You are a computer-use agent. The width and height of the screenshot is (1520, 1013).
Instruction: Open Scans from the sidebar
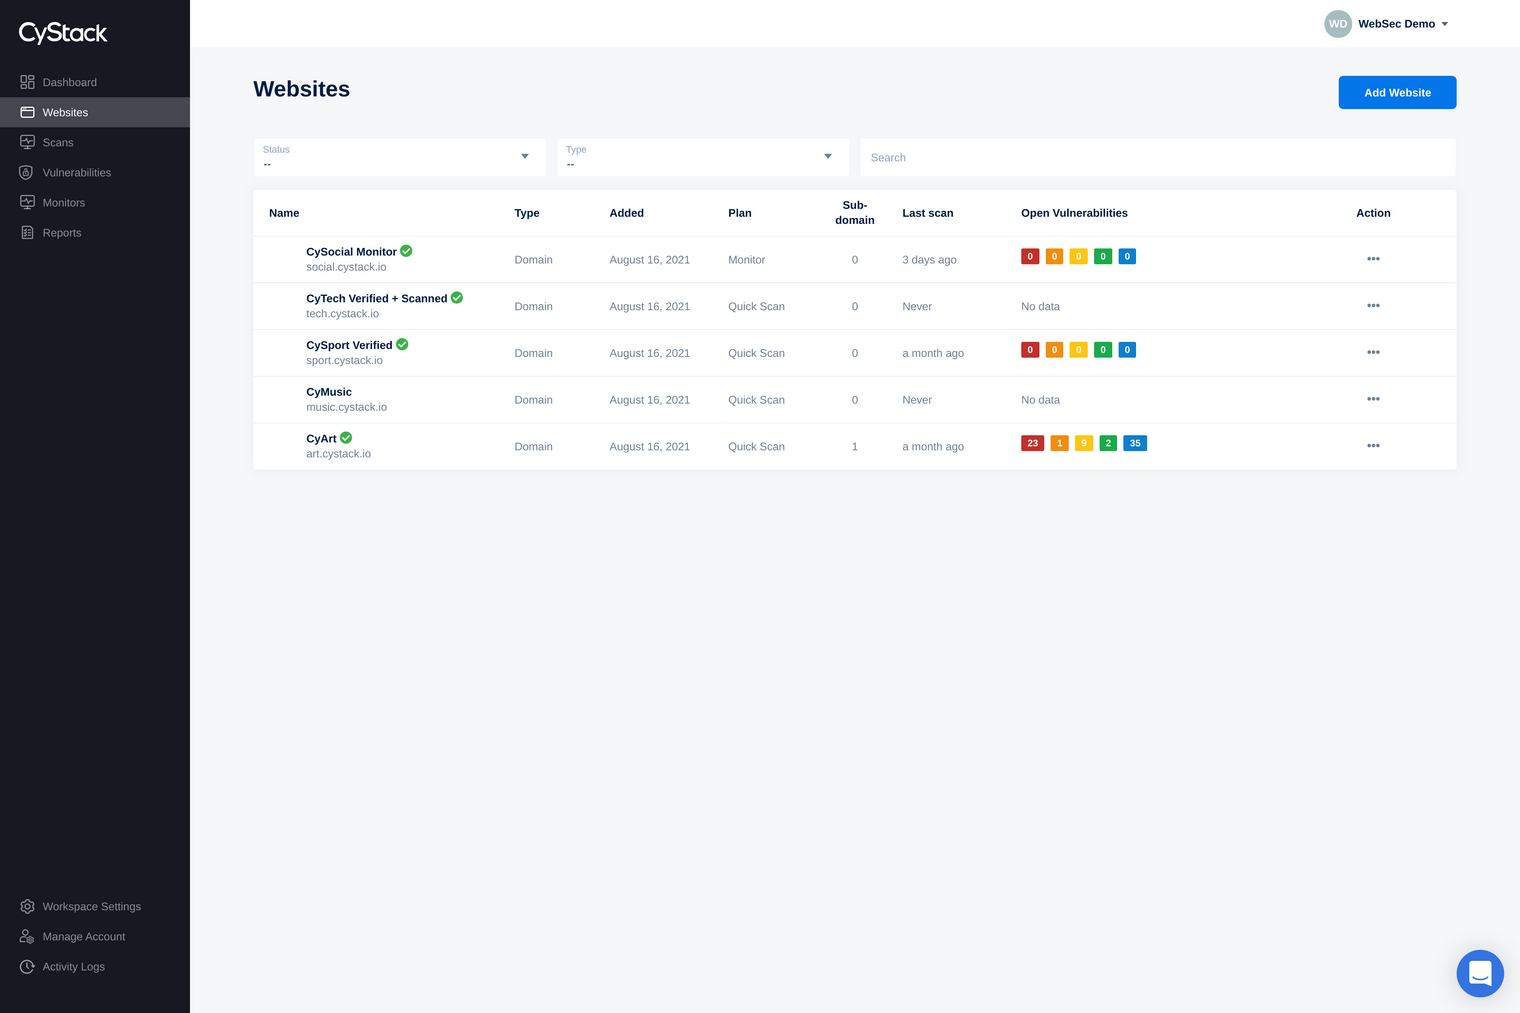tap(58, 142)
